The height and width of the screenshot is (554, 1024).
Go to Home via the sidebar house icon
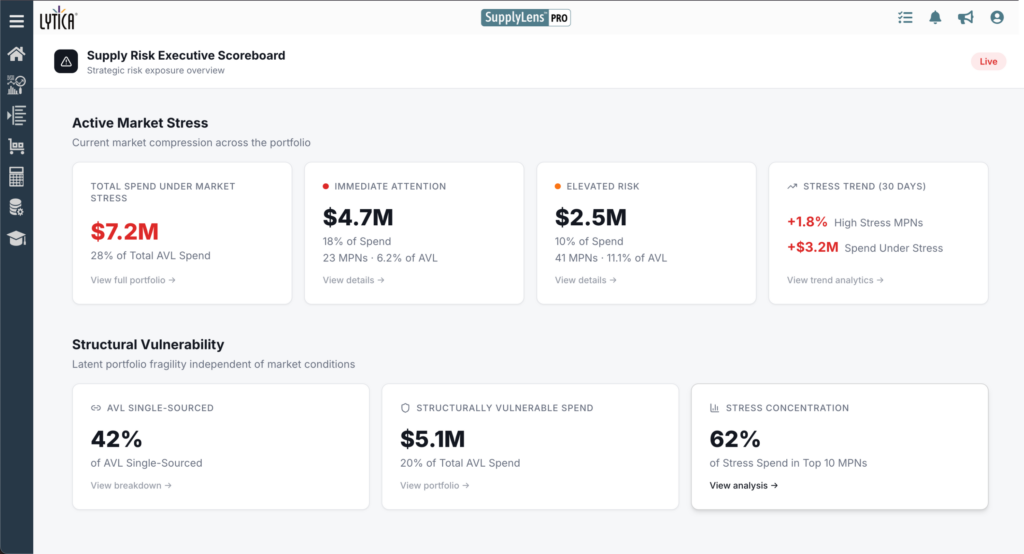[x=16, y=54]
